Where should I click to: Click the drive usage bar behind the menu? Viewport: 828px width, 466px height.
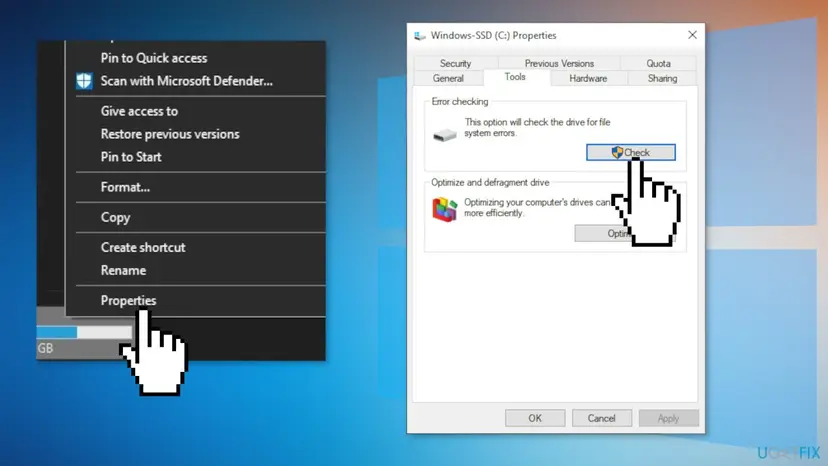pyautogui.click(x=84, y=332)
